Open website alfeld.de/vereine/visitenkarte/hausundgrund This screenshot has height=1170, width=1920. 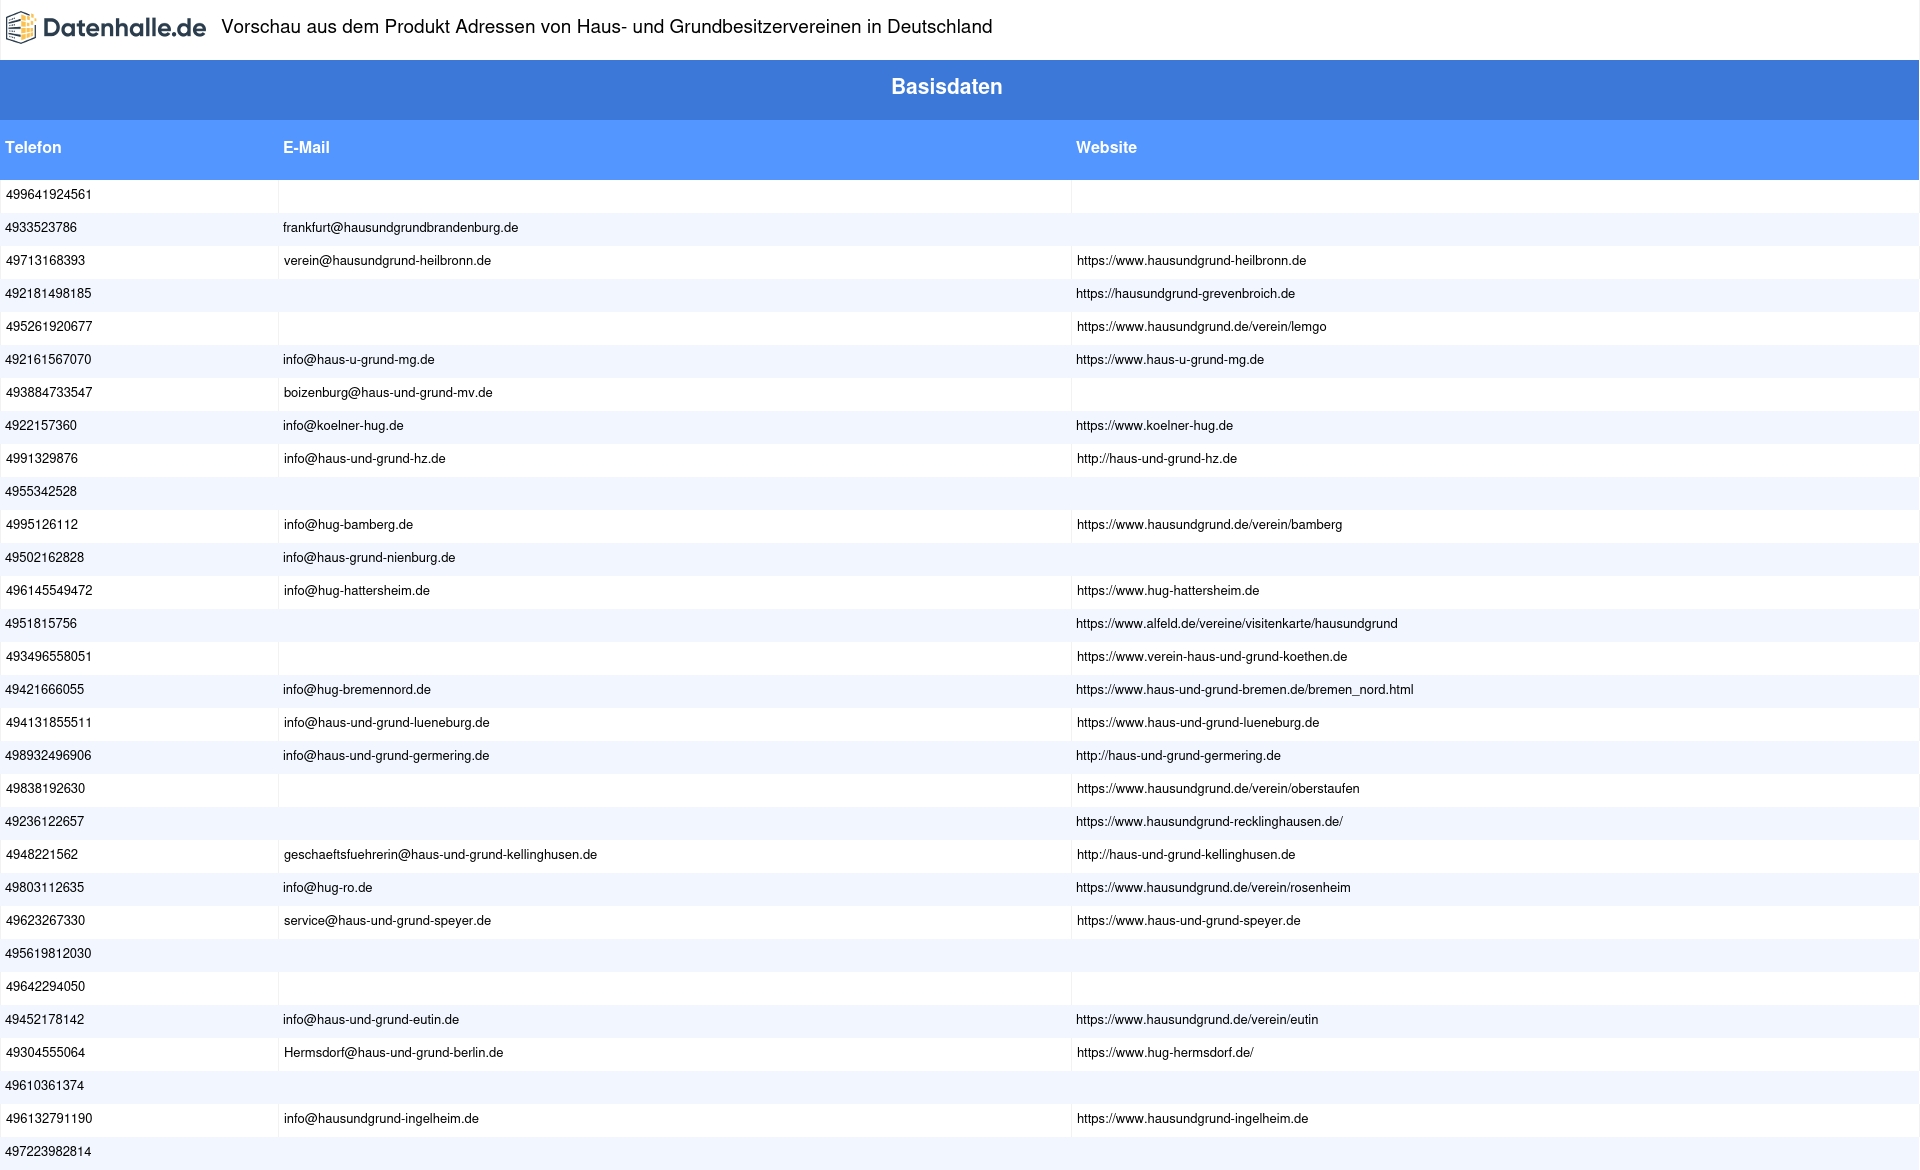click(1237, 624)
